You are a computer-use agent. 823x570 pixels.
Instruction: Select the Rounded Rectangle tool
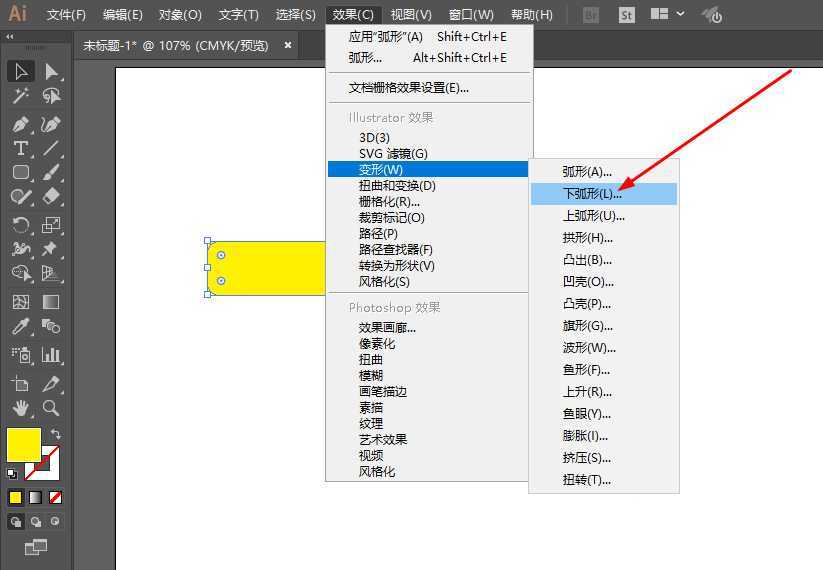[x=21, y=173]
